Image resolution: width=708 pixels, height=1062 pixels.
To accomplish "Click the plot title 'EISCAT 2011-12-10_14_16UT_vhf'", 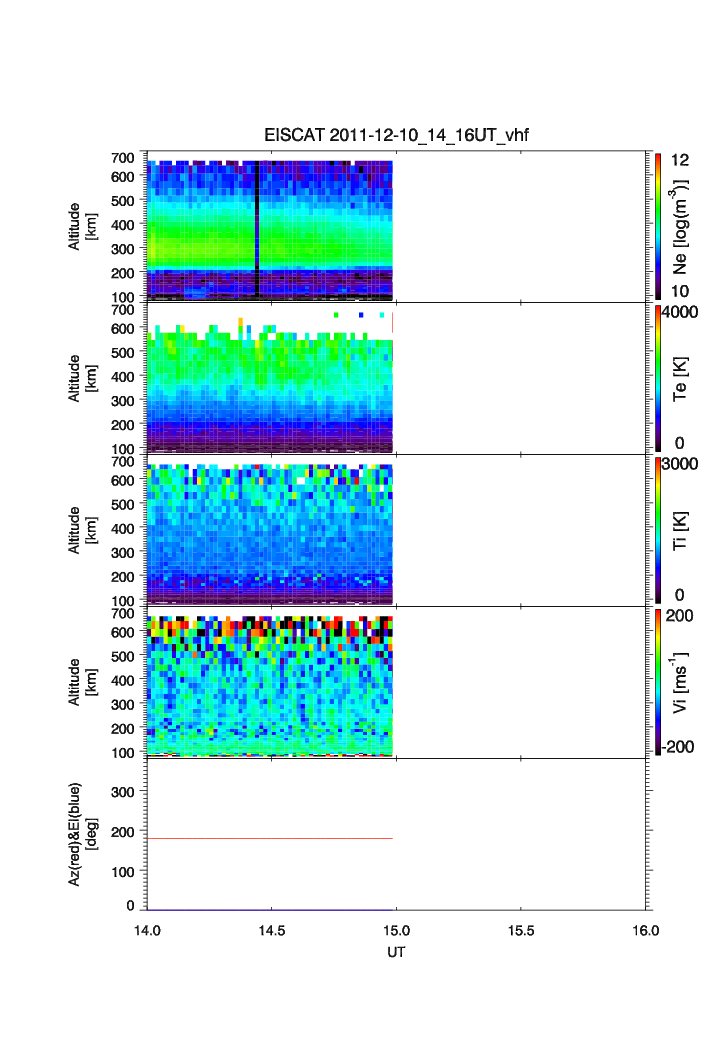I will [396, 135].
